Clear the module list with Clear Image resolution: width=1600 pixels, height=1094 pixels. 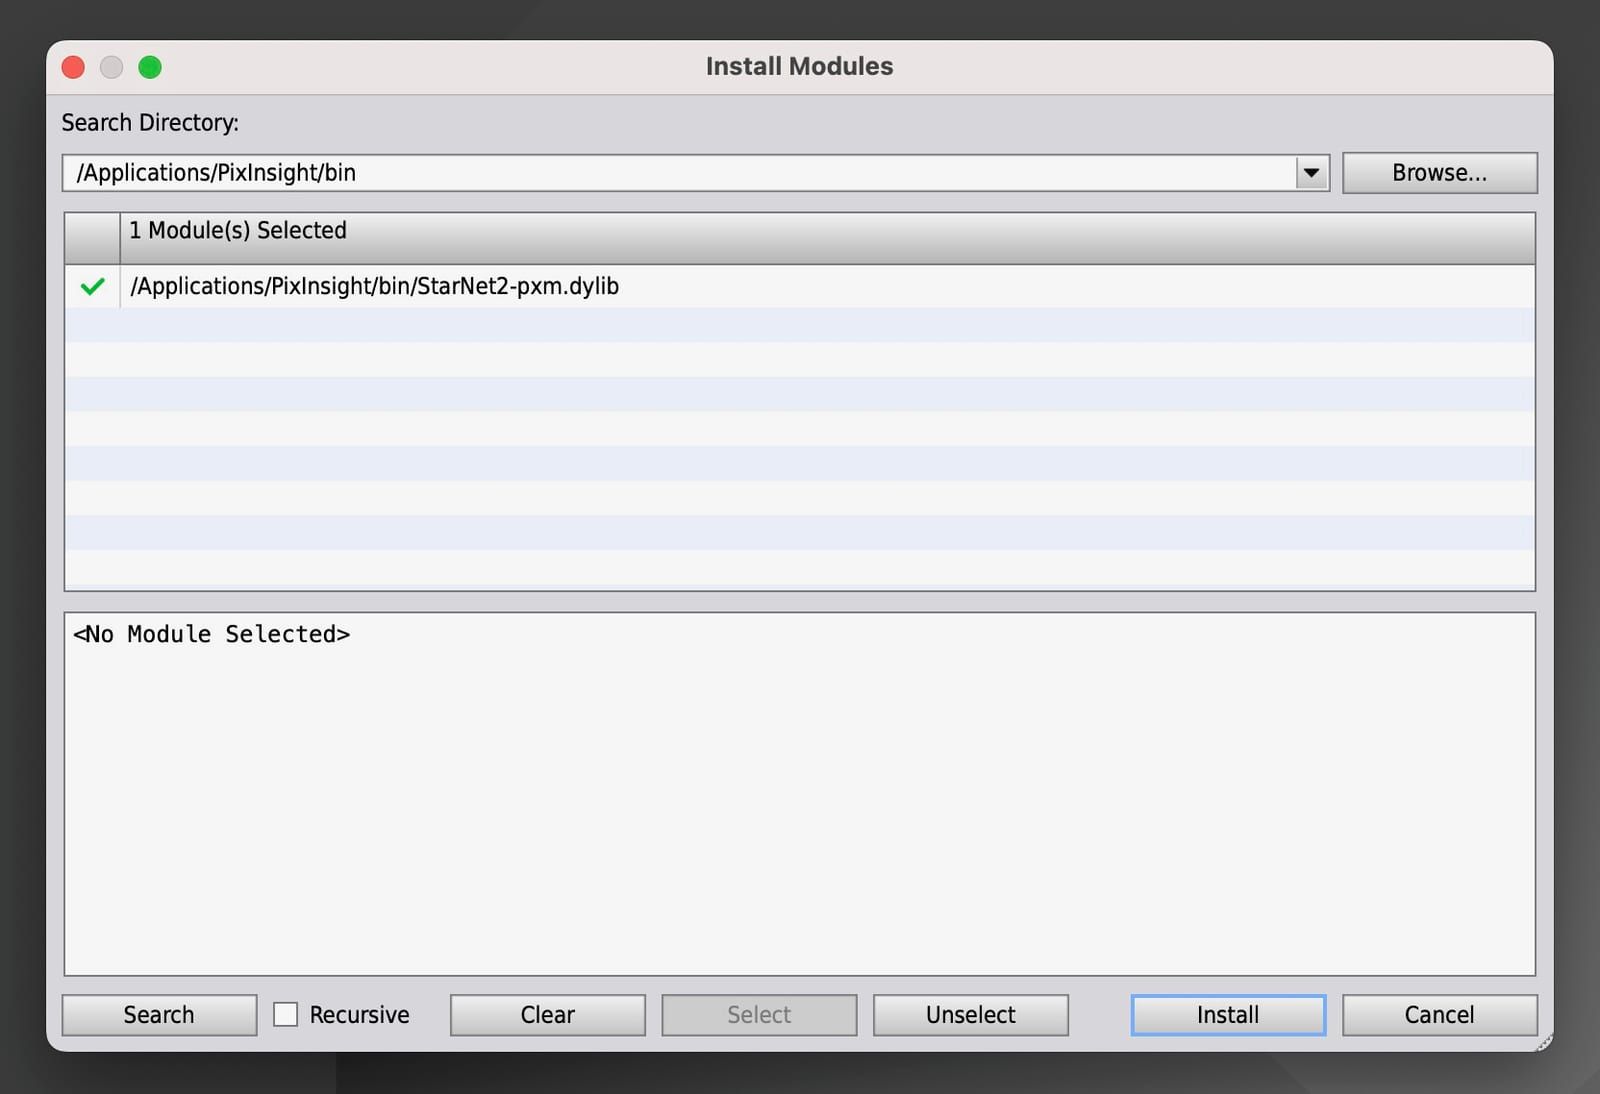coord(547,1015)
